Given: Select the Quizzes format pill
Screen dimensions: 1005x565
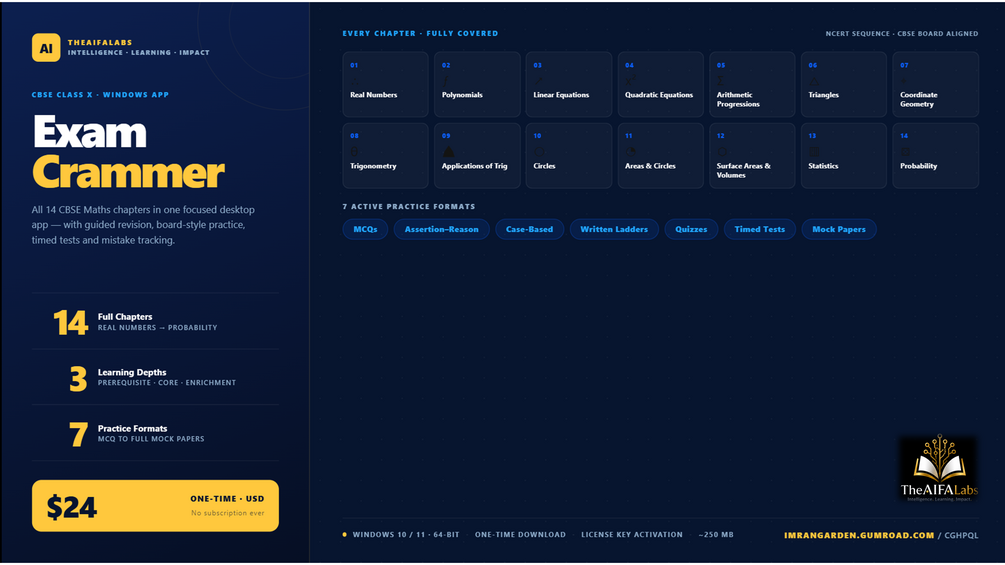Looking at the screenshot, I should [x=691, y=229].
